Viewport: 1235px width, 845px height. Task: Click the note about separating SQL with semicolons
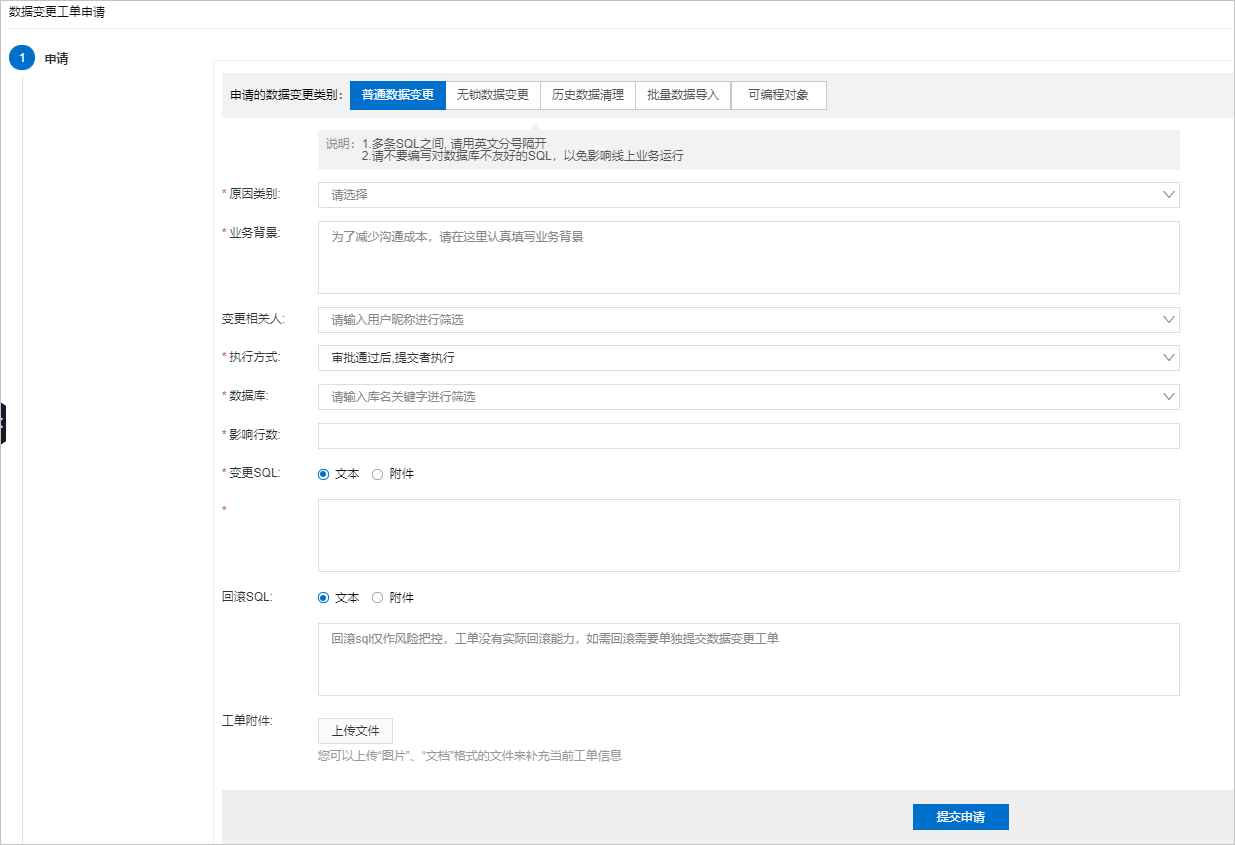[x=455, y=143]
